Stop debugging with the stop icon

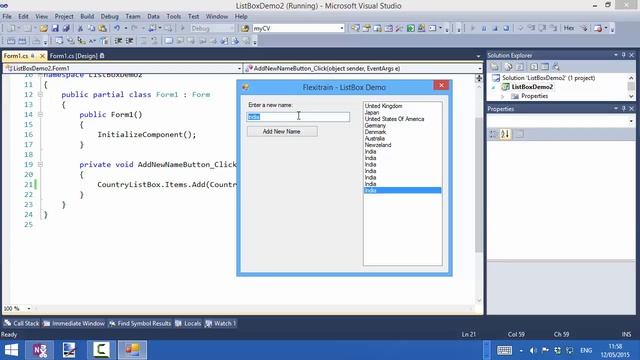click(495, 28)
